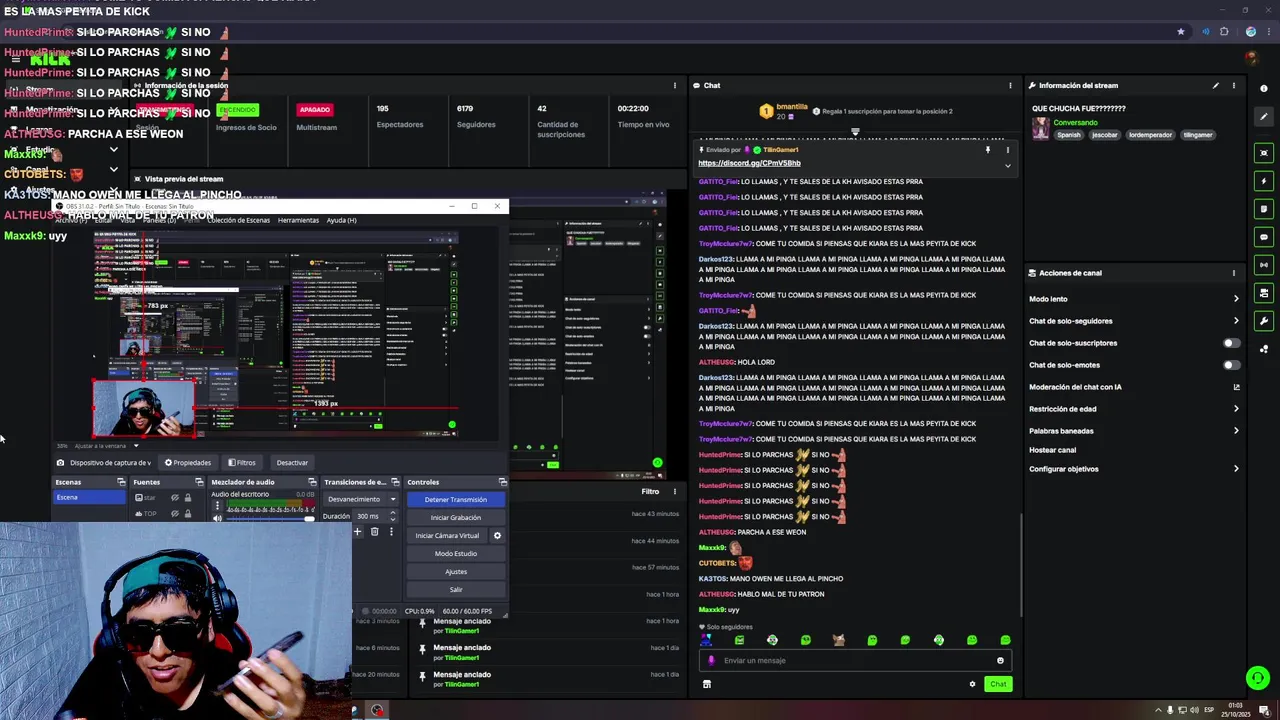Increase transition Duración with stepper
The image size is (1280, 720).
(x=392, y=513)
